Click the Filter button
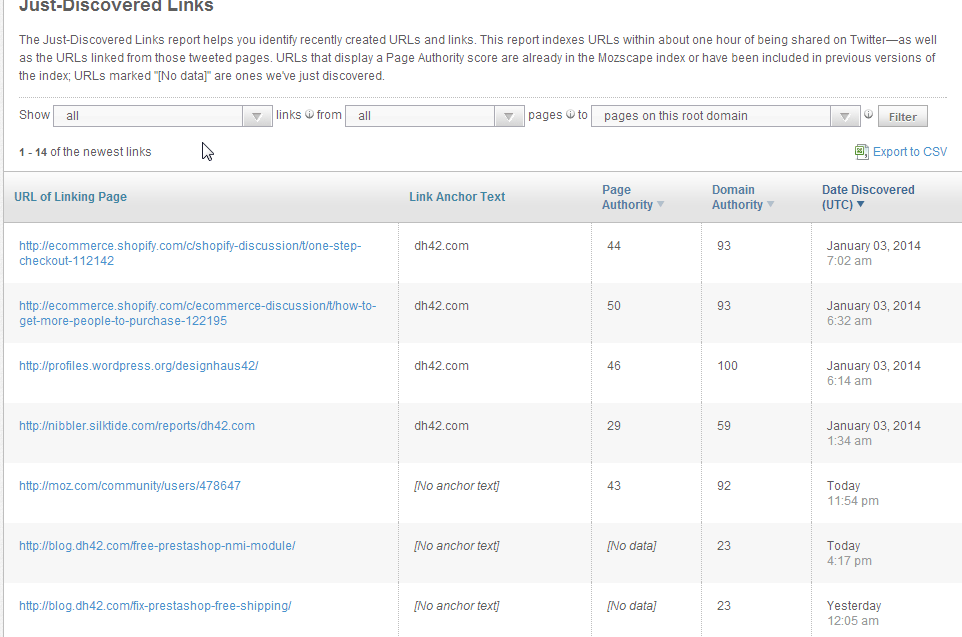The image size is (962, 637). (x=902, y=117)
